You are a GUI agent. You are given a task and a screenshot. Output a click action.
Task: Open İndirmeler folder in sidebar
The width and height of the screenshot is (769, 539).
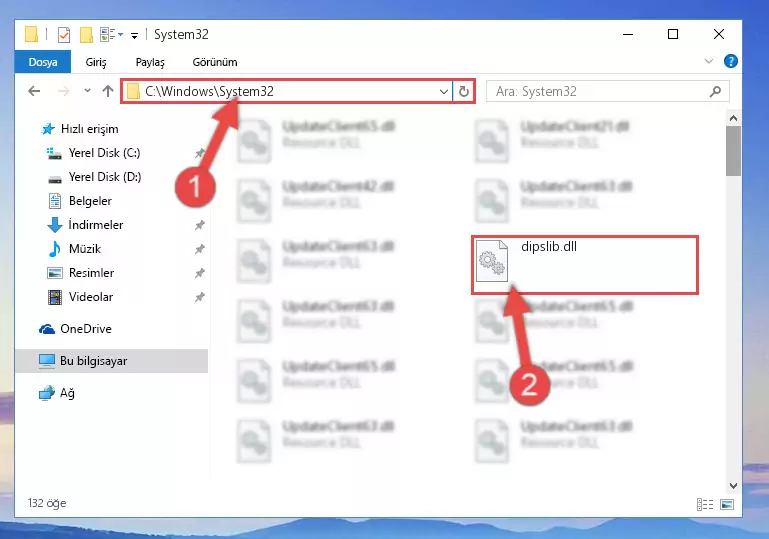coord(85,225)
